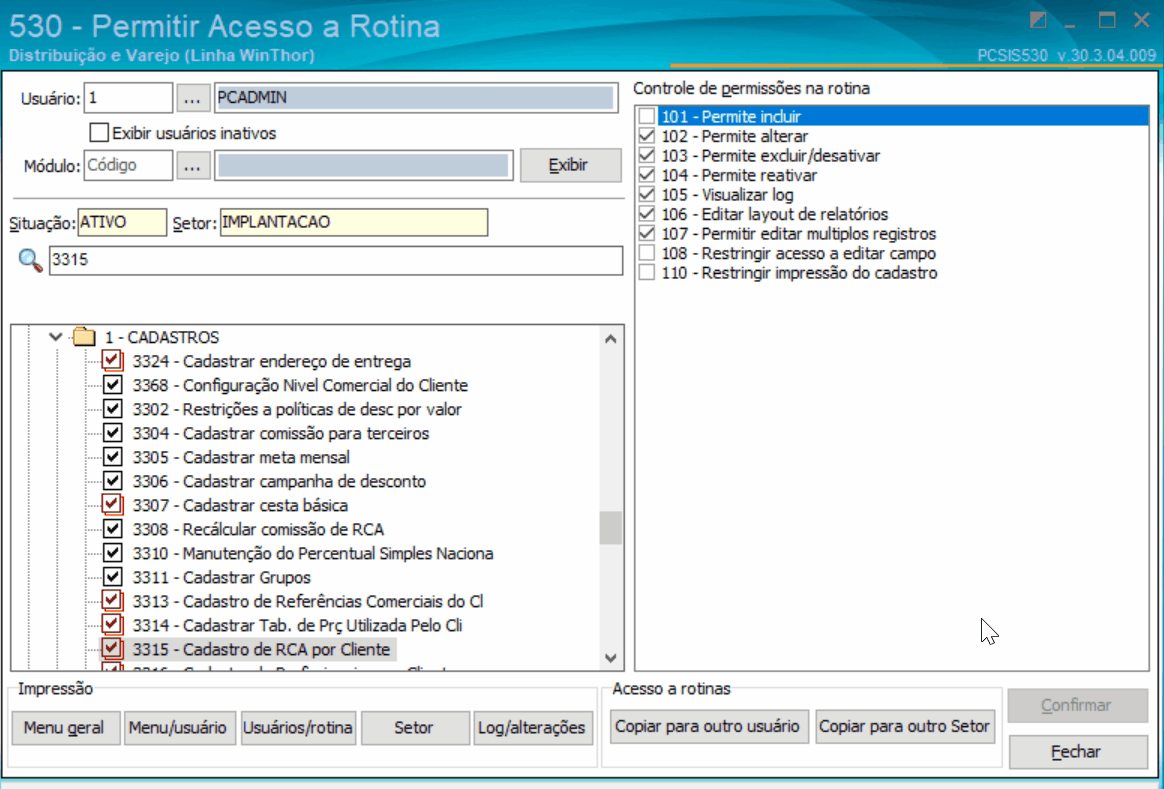Toggle checkbox for routine 3324 Cadastrar endereço de entrega
The width and height of the screenshot is (1164, 789).
112,361
